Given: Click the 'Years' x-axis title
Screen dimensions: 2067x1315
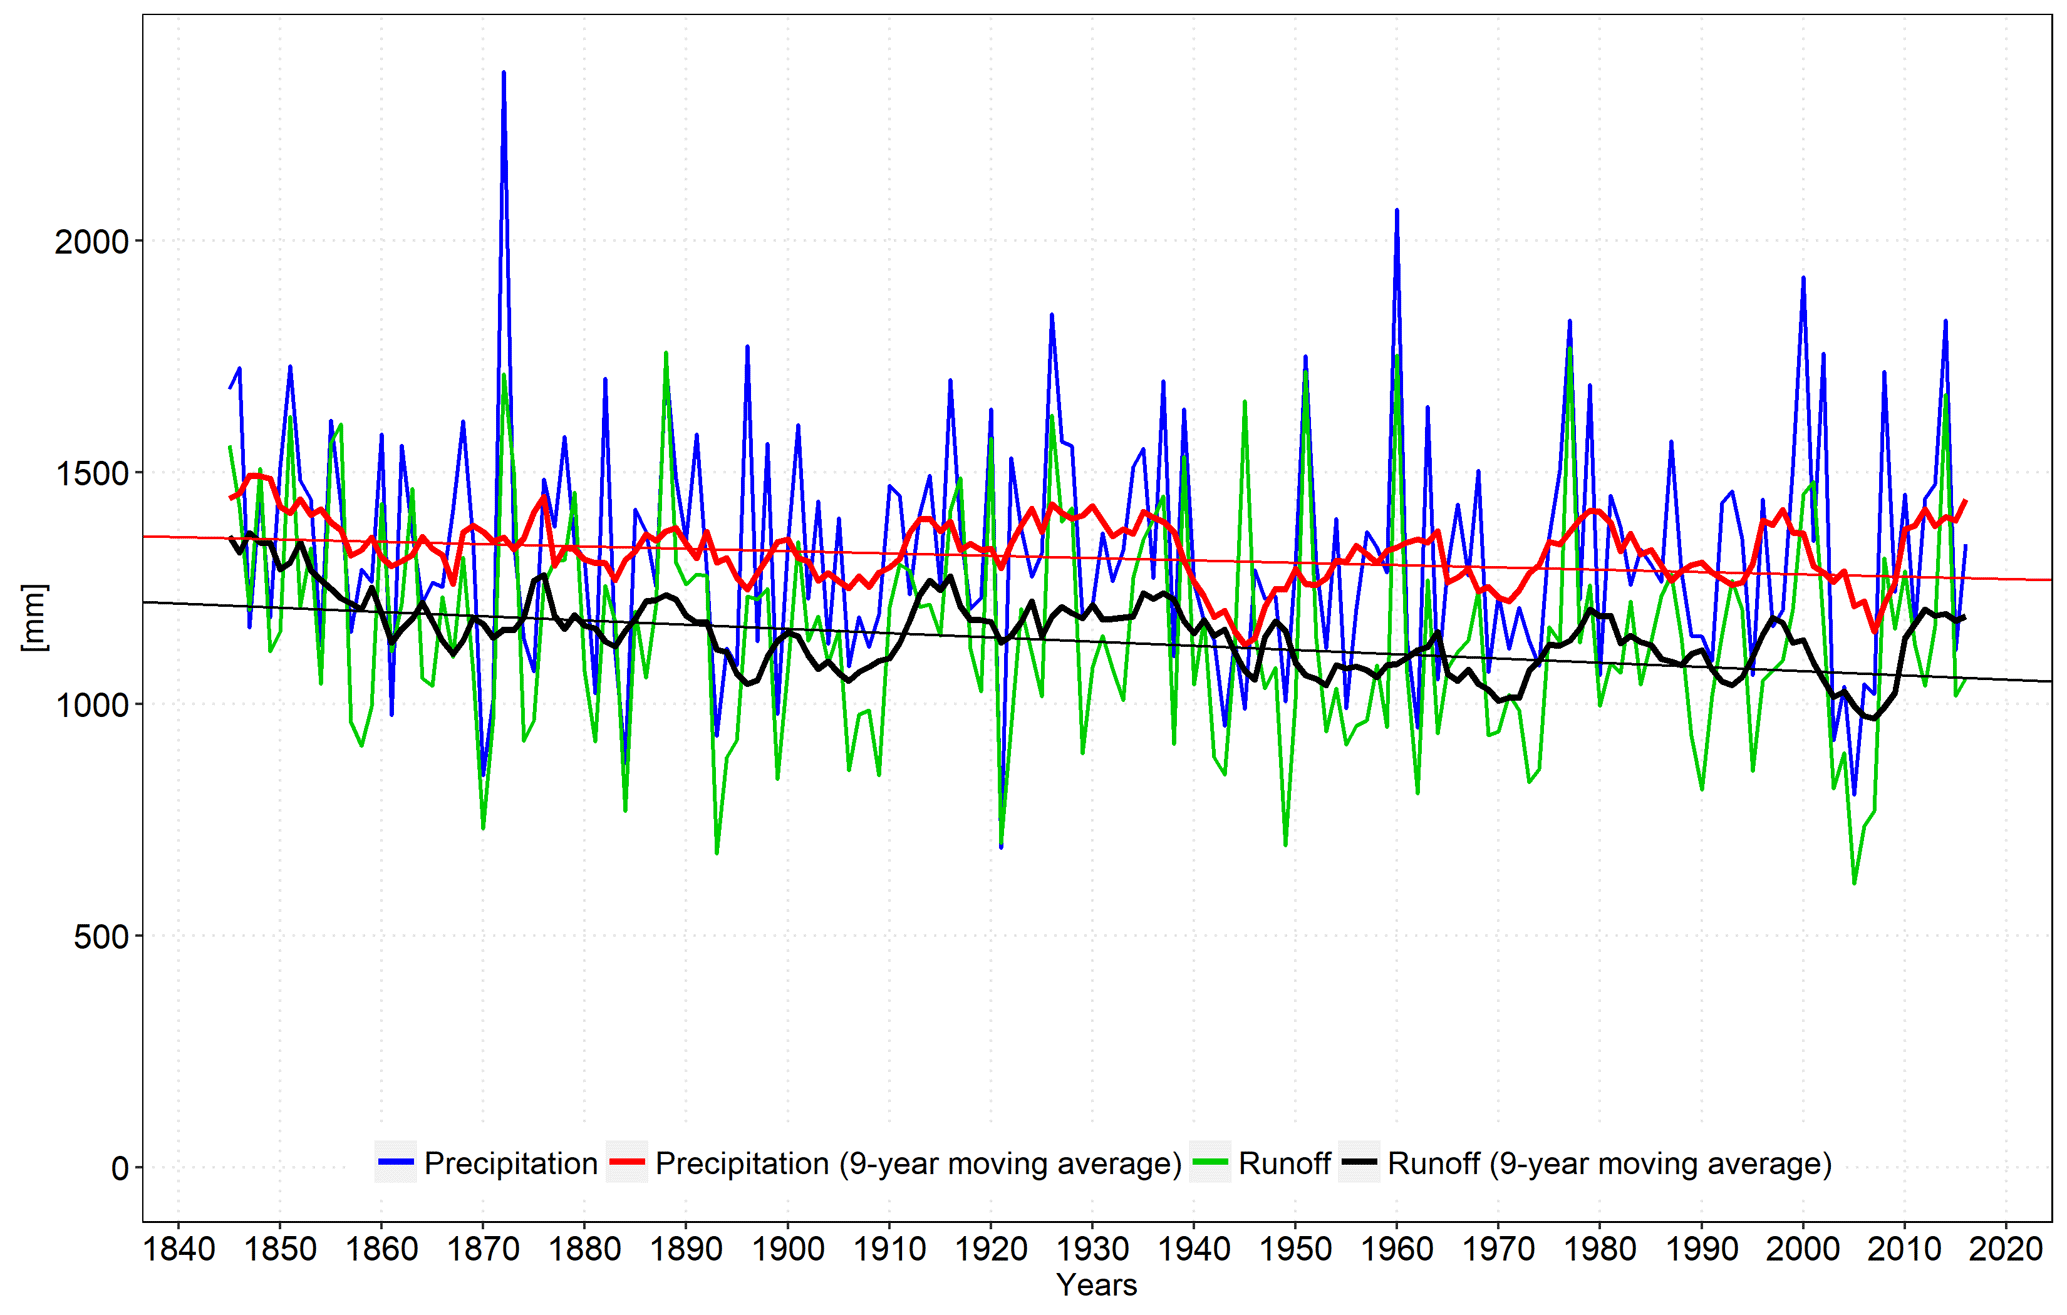Looking at the screenshot, I should point(1096,1285).
